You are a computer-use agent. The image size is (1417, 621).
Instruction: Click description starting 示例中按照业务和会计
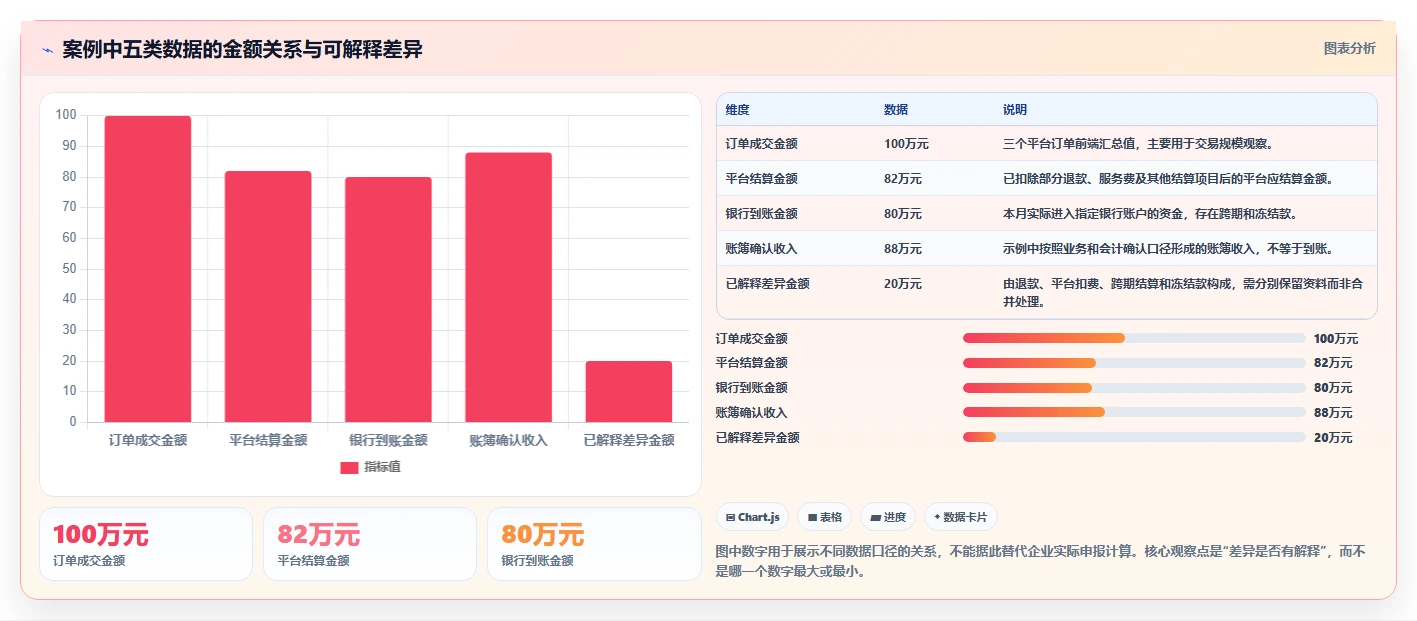coord(1168,248)
